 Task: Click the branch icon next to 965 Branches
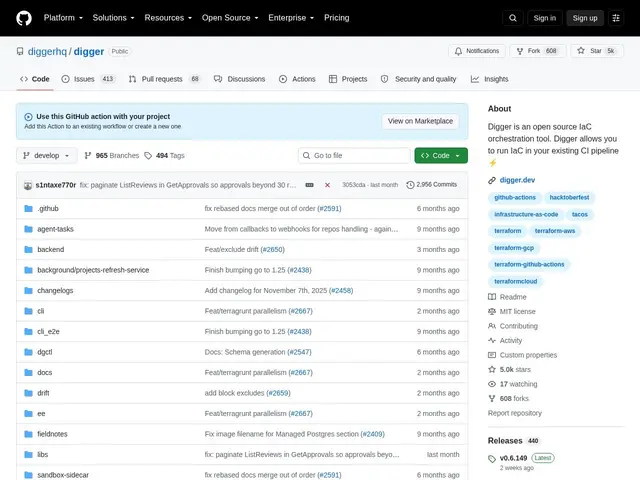click(87, 156)
